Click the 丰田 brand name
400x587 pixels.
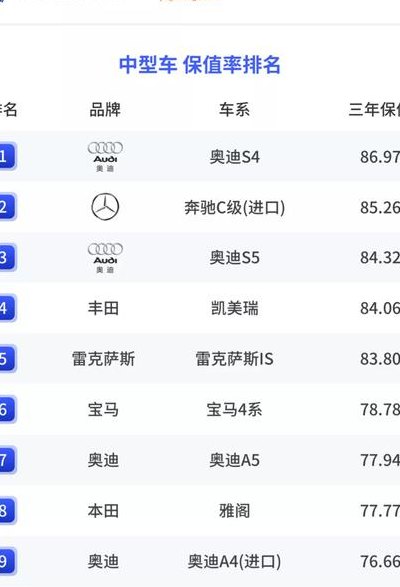pos(103,308)
